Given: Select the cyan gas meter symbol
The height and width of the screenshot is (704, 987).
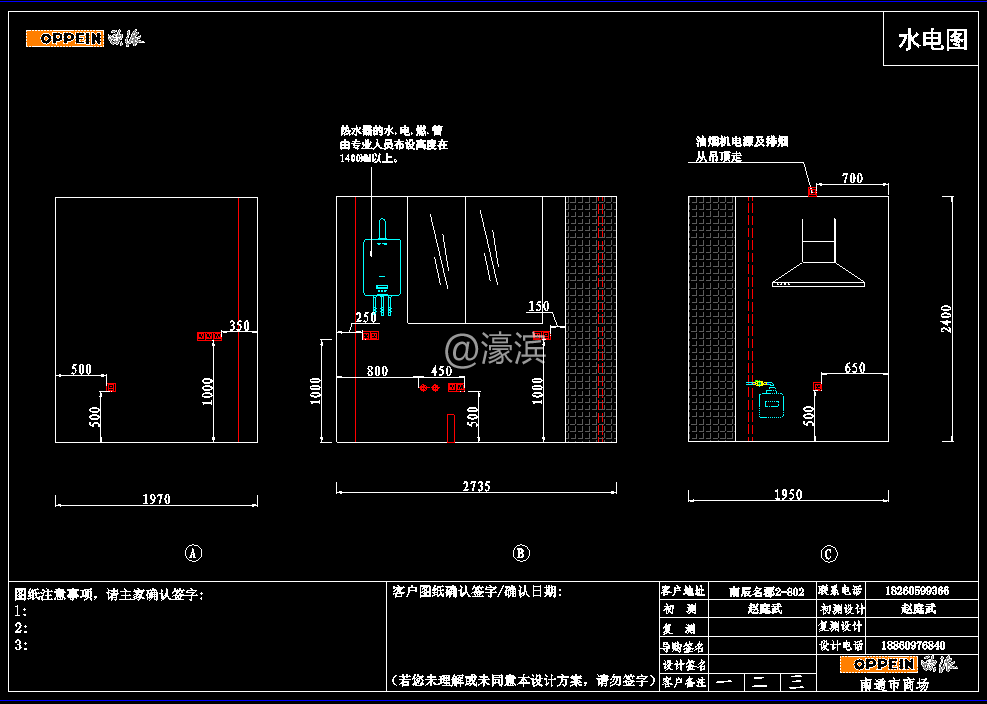Looking at the screenshot, I should click(x=771, y=405).
